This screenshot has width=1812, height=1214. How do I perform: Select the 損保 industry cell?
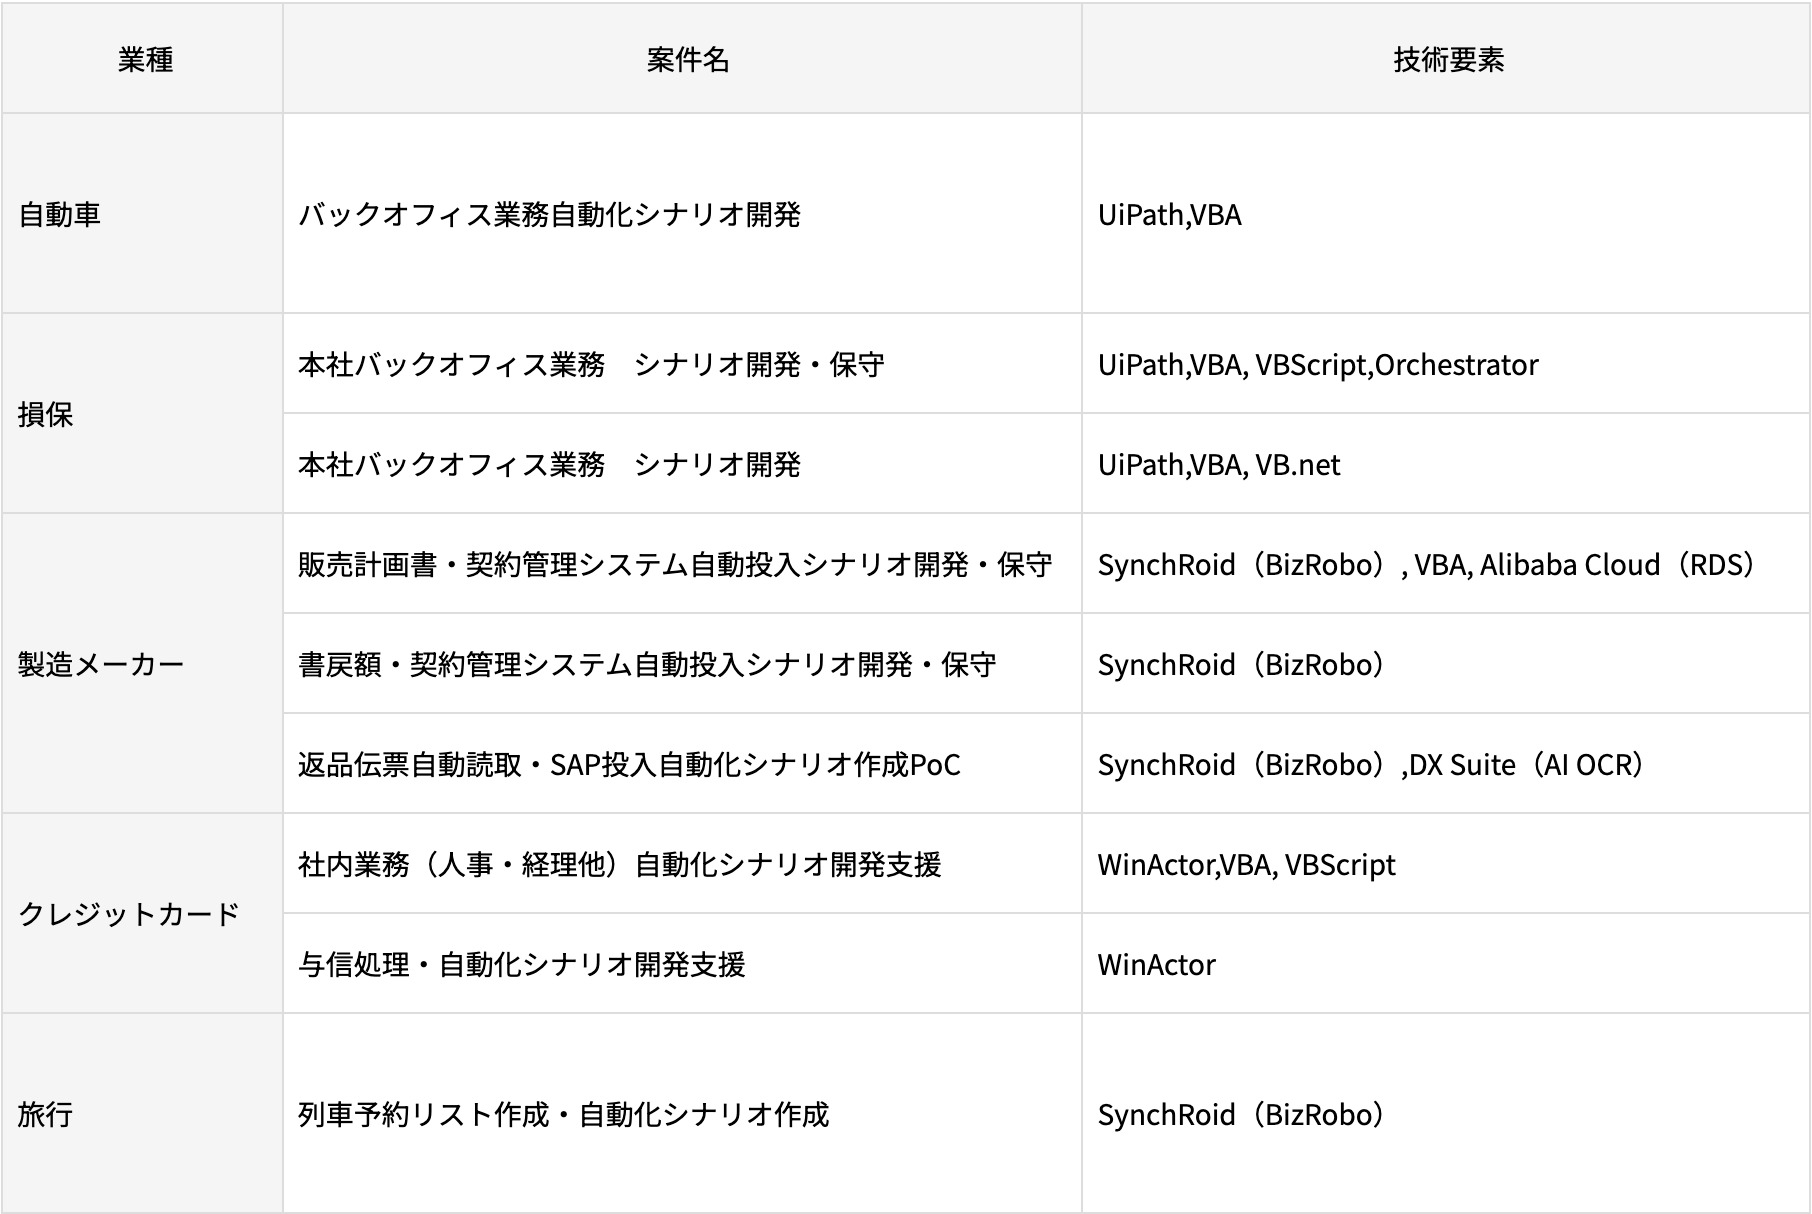click(x=46, y=414)
